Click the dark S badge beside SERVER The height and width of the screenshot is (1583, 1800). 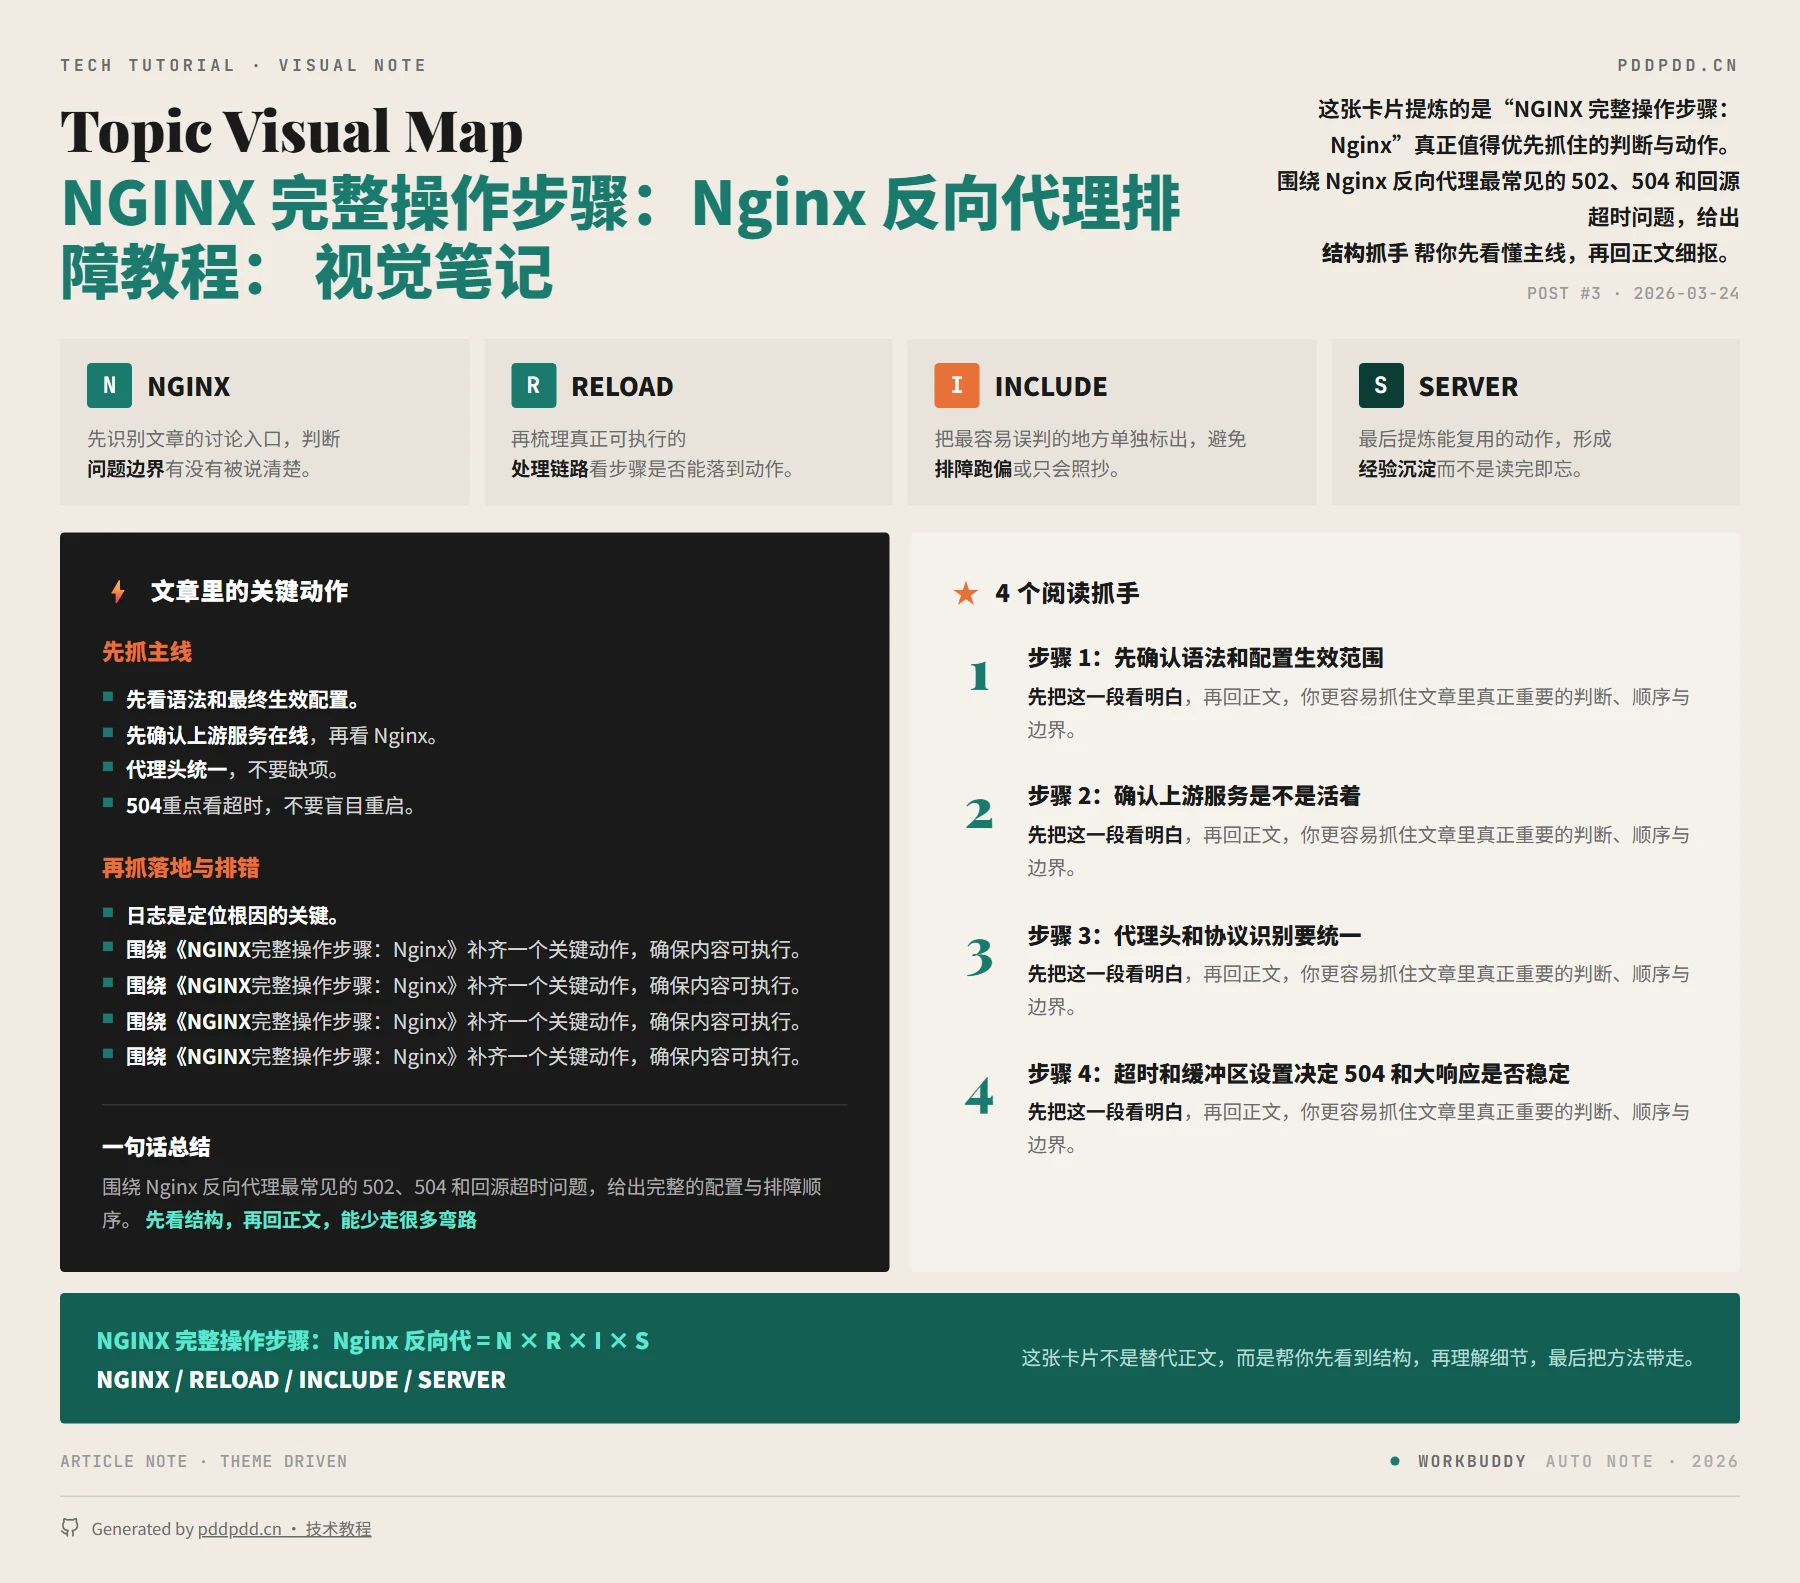(1380, 386)
